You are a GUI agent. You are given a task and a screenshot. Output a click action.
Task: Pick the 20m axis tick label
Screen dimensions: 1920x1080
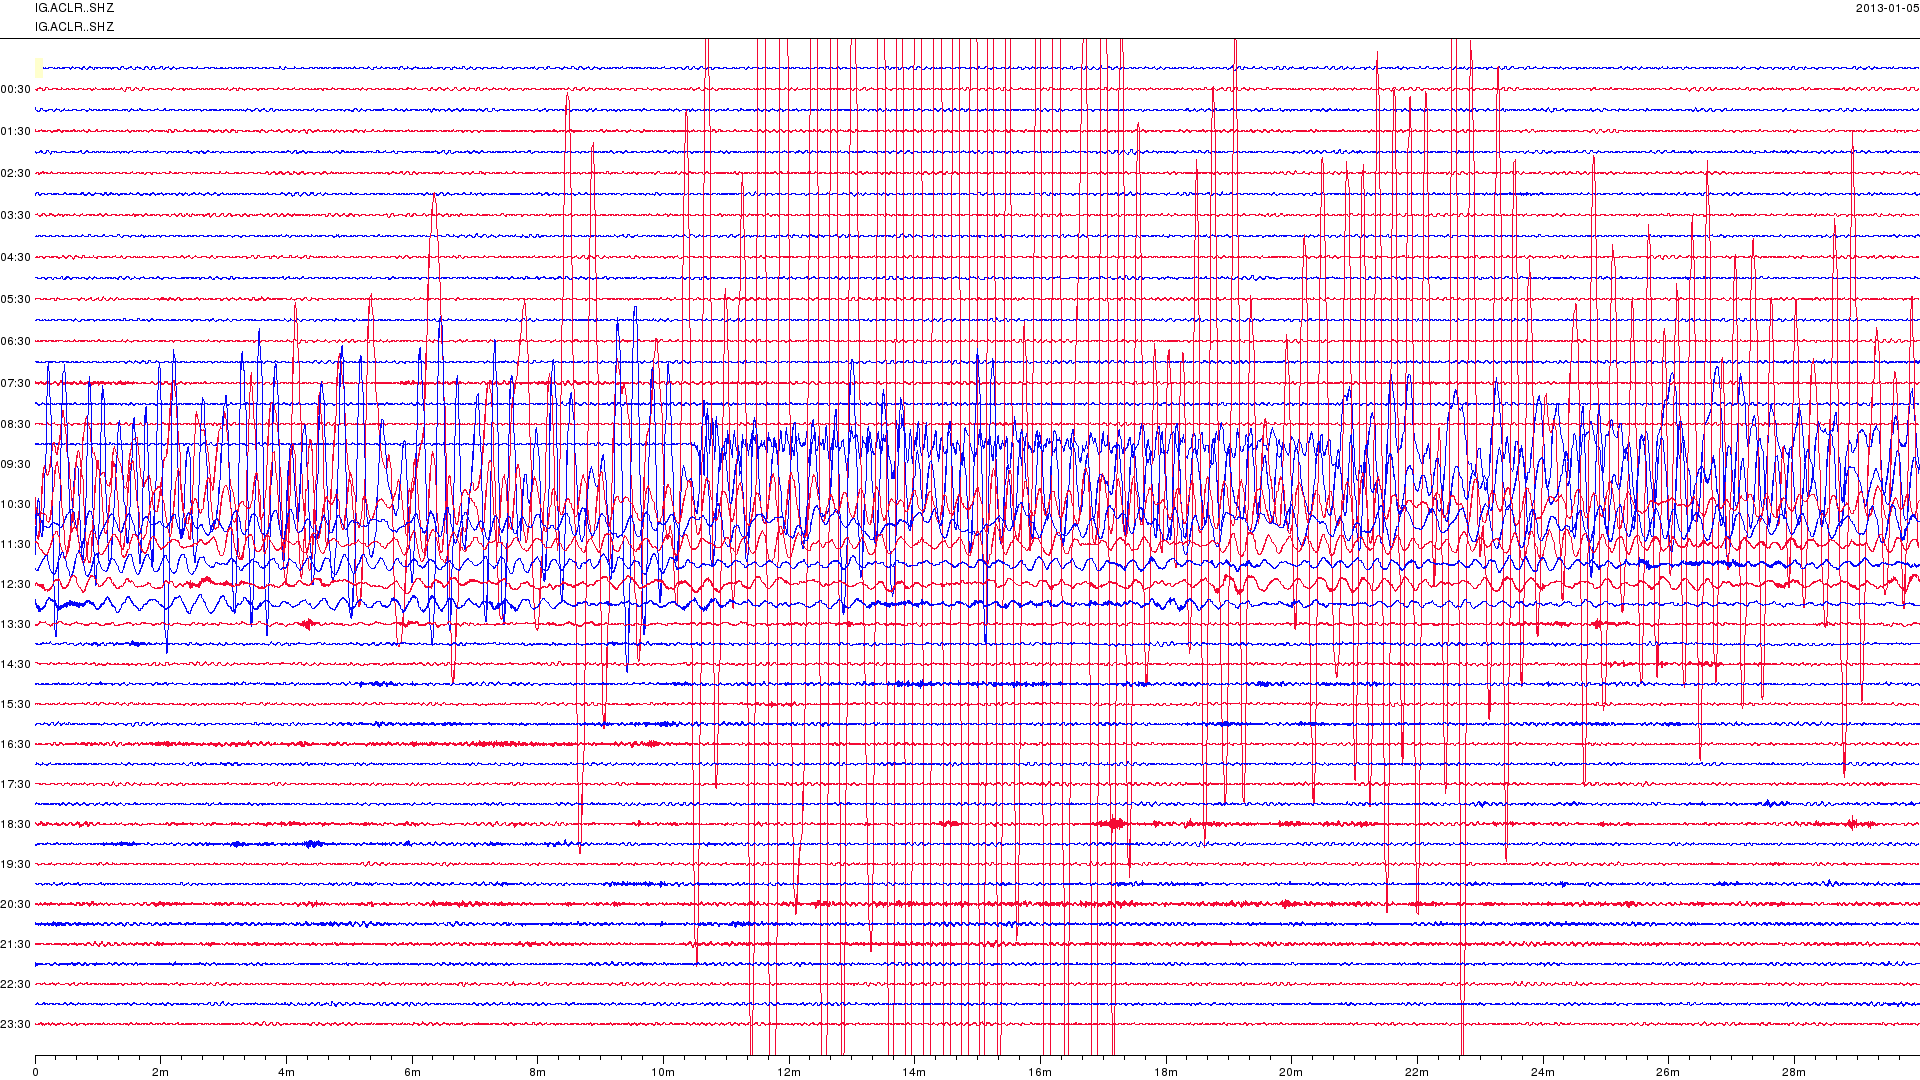pyautogui.click(x=1292, y=1073)
